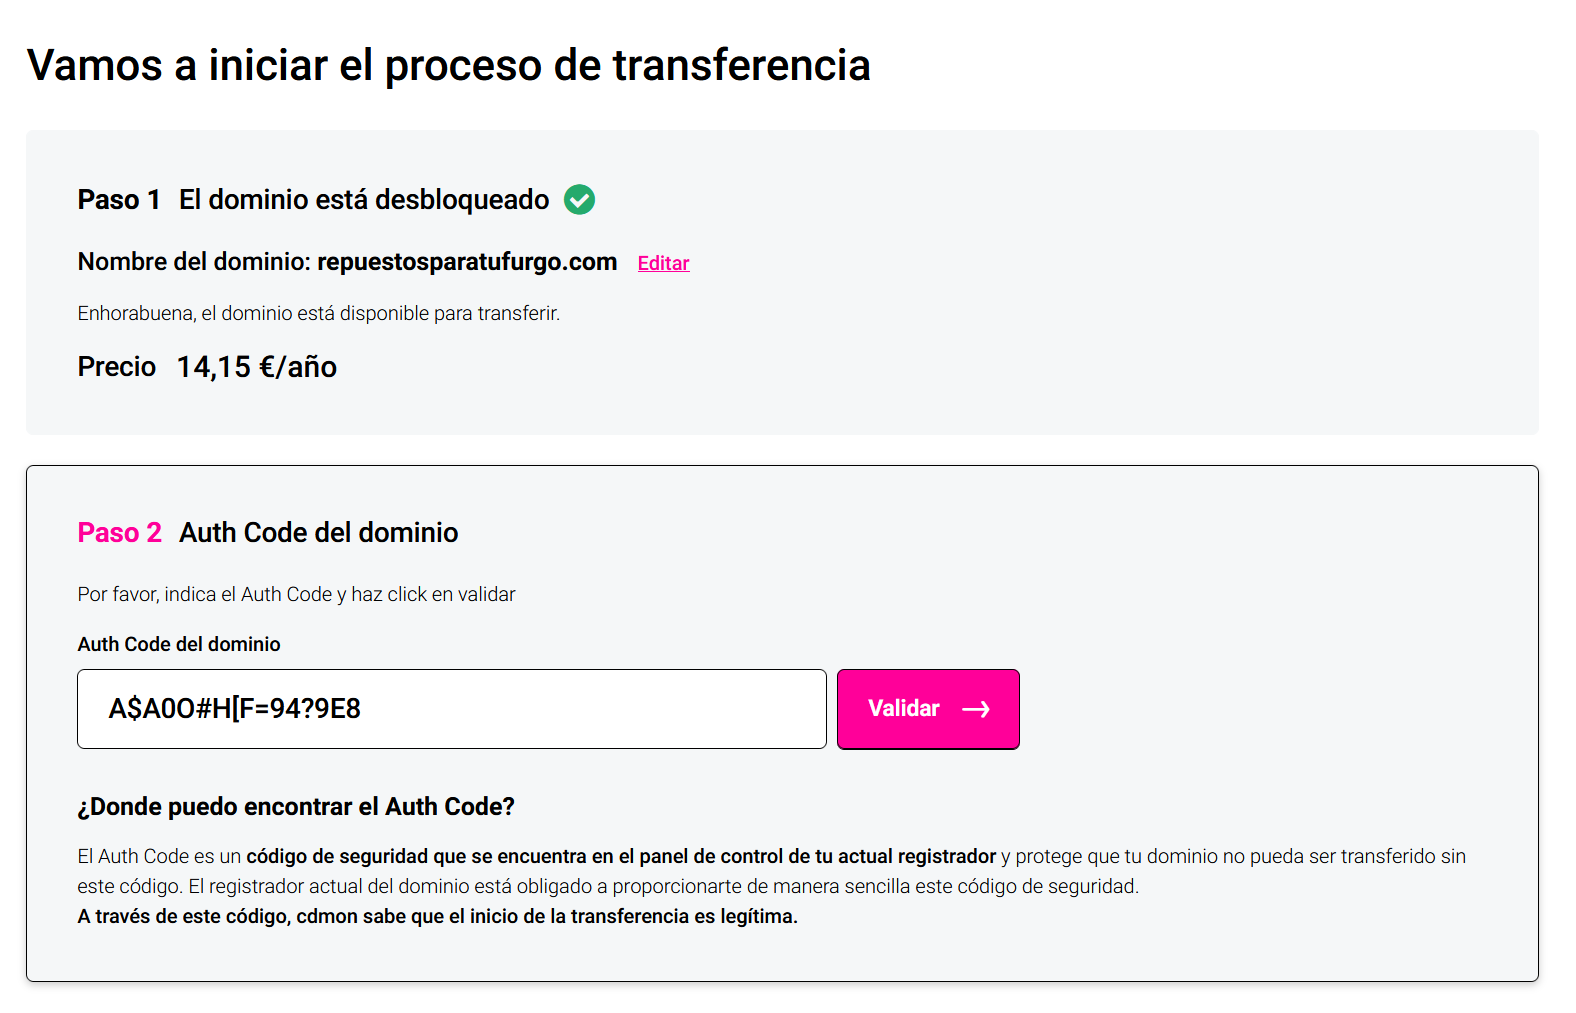Focus the Auth Code input field
The width and height of the screenshot is (1576, 1013).
click(x=451, y=709)
